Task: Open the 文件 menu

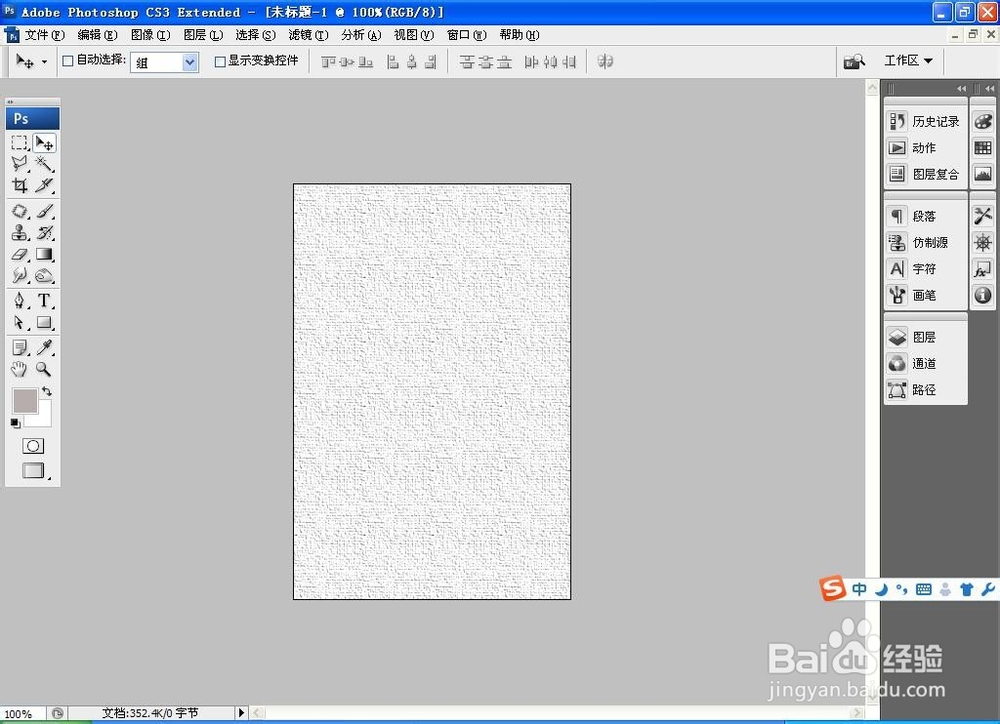Action: click(45, 35)
